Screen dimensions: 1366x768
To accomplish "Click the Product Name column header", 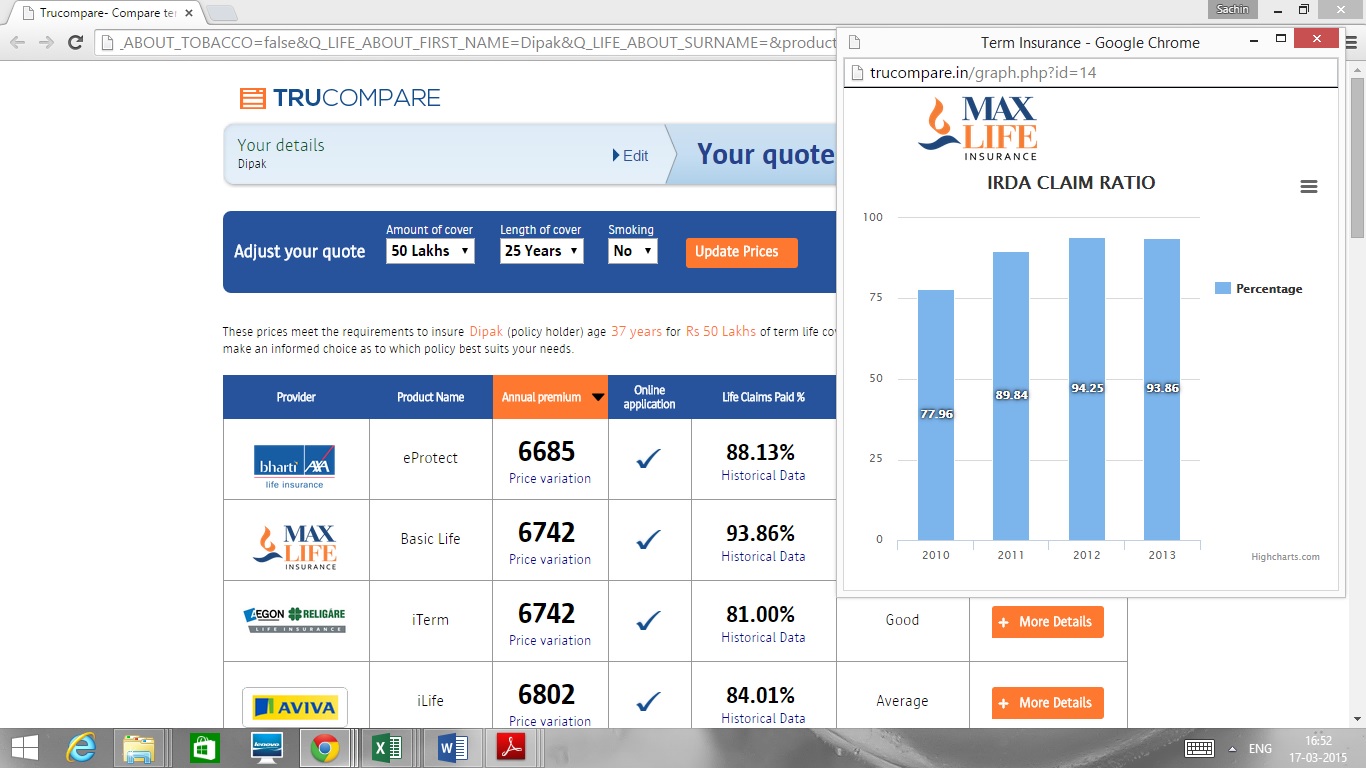I will tap(430, 397).
